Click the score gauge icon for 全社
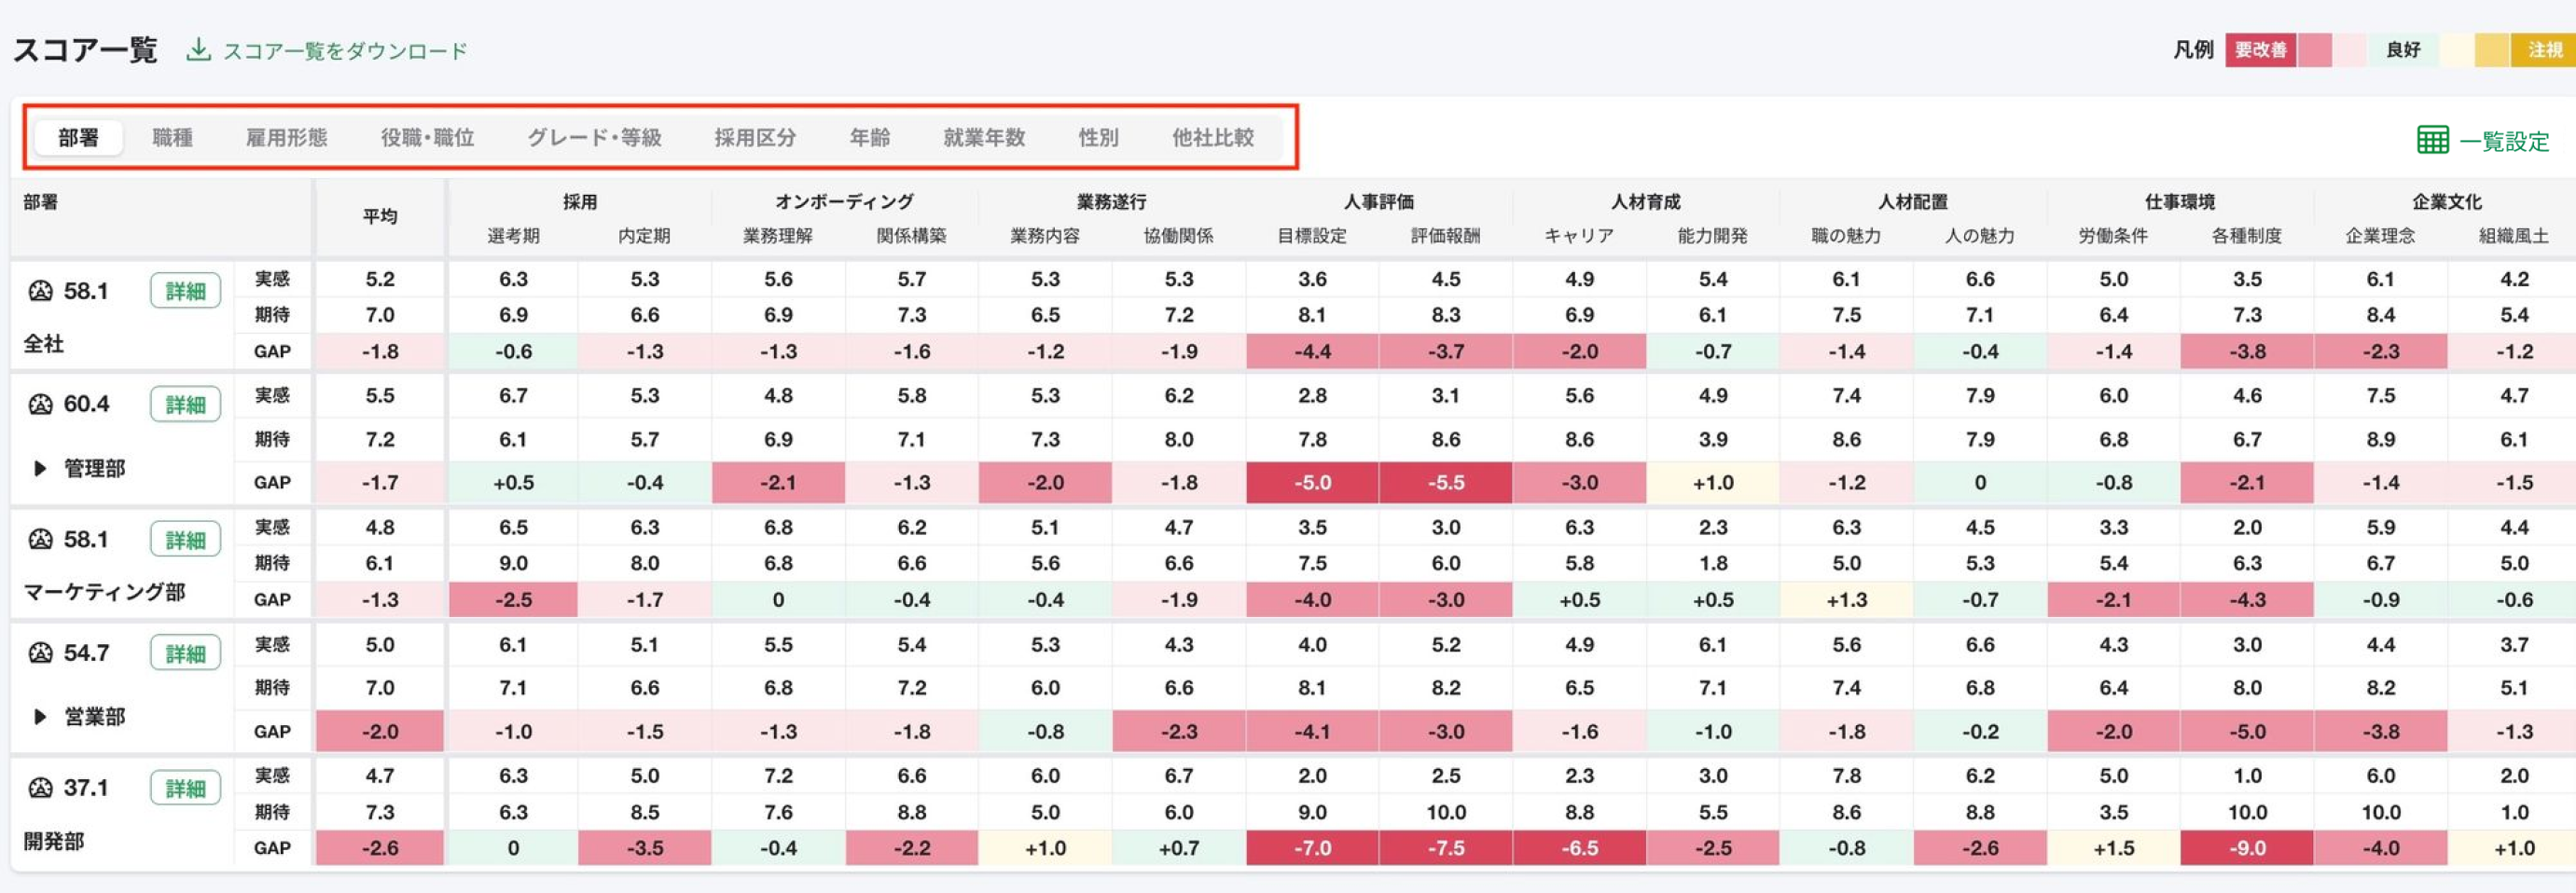The height and width of the screenshot is (893, 2576). pos(40,291)
